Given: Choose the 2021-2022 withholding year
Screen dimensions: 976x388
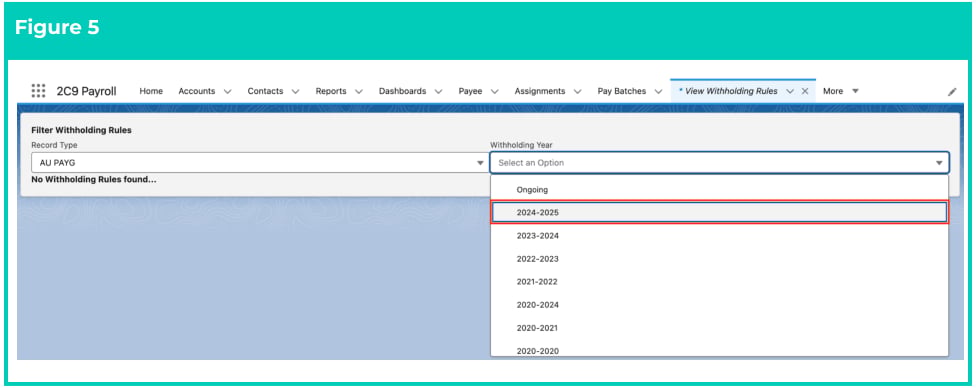Looking at the screenshot, I should [x=720, y=282].
